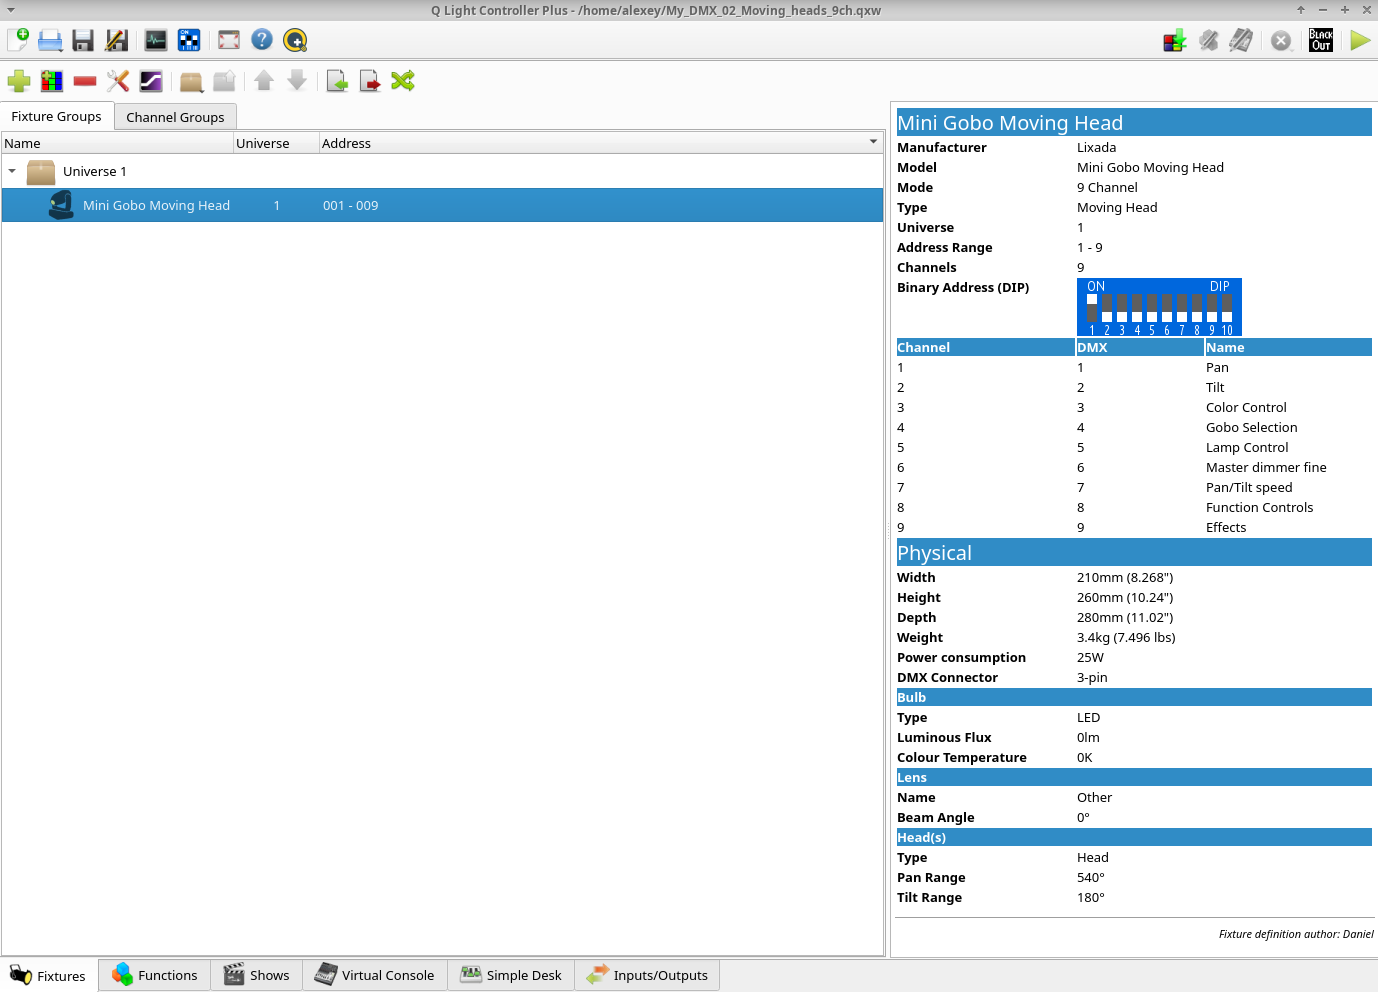The image size is (1378, 992).
Task: Open the DMX monitor
Action: click(156, 40)
